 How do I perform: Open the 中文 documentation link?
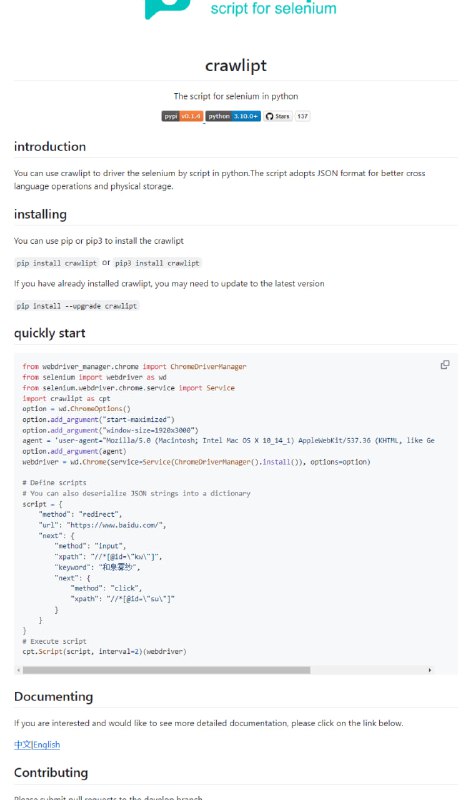(22, 745)
